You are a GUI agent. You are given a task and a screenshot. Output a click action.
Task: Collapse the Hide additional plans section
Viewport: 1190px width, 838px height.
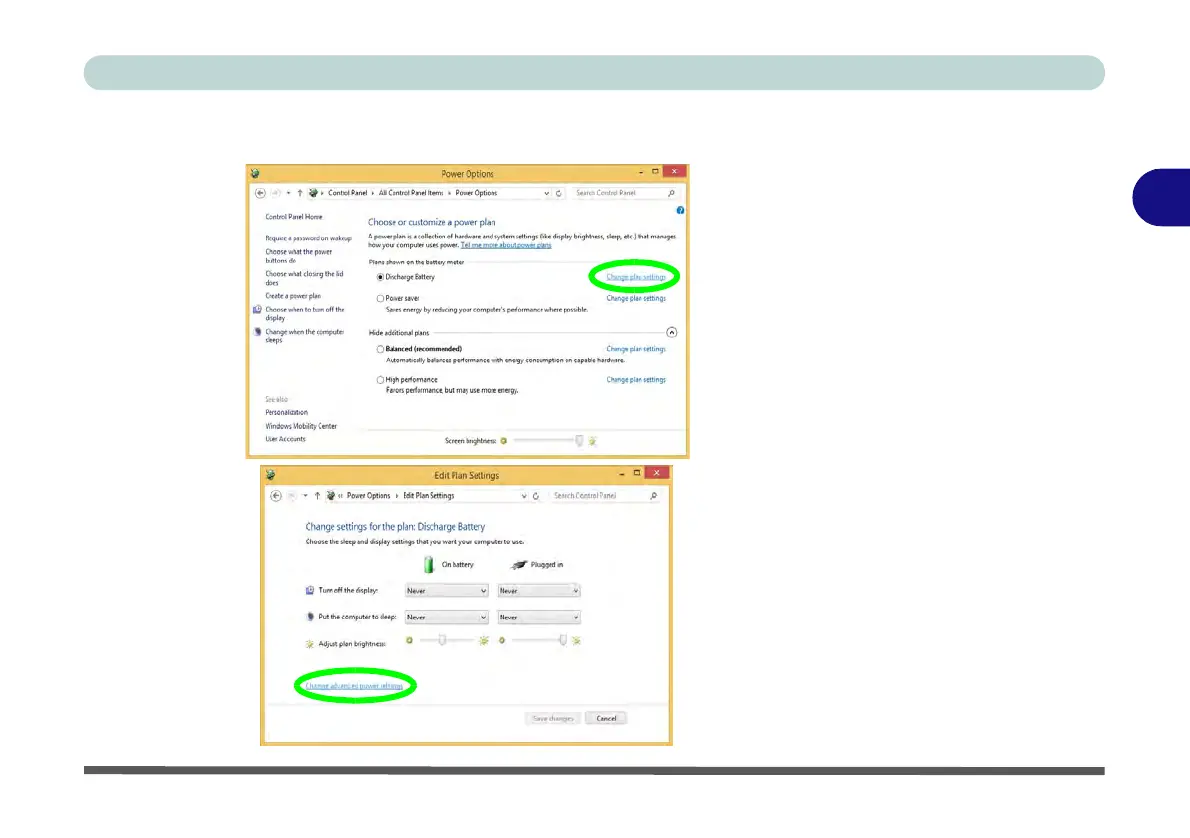point(671,332)
